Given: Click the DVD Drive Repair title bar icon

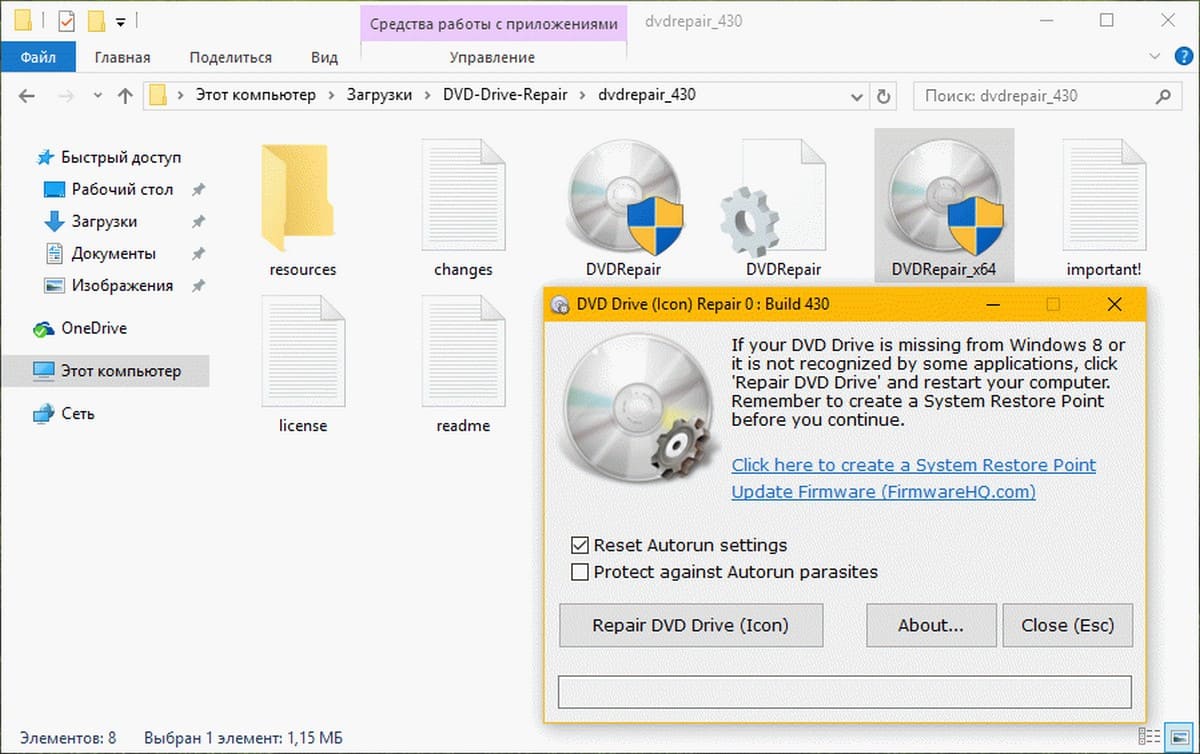Looking at the screenshot, I should [560, 304].
